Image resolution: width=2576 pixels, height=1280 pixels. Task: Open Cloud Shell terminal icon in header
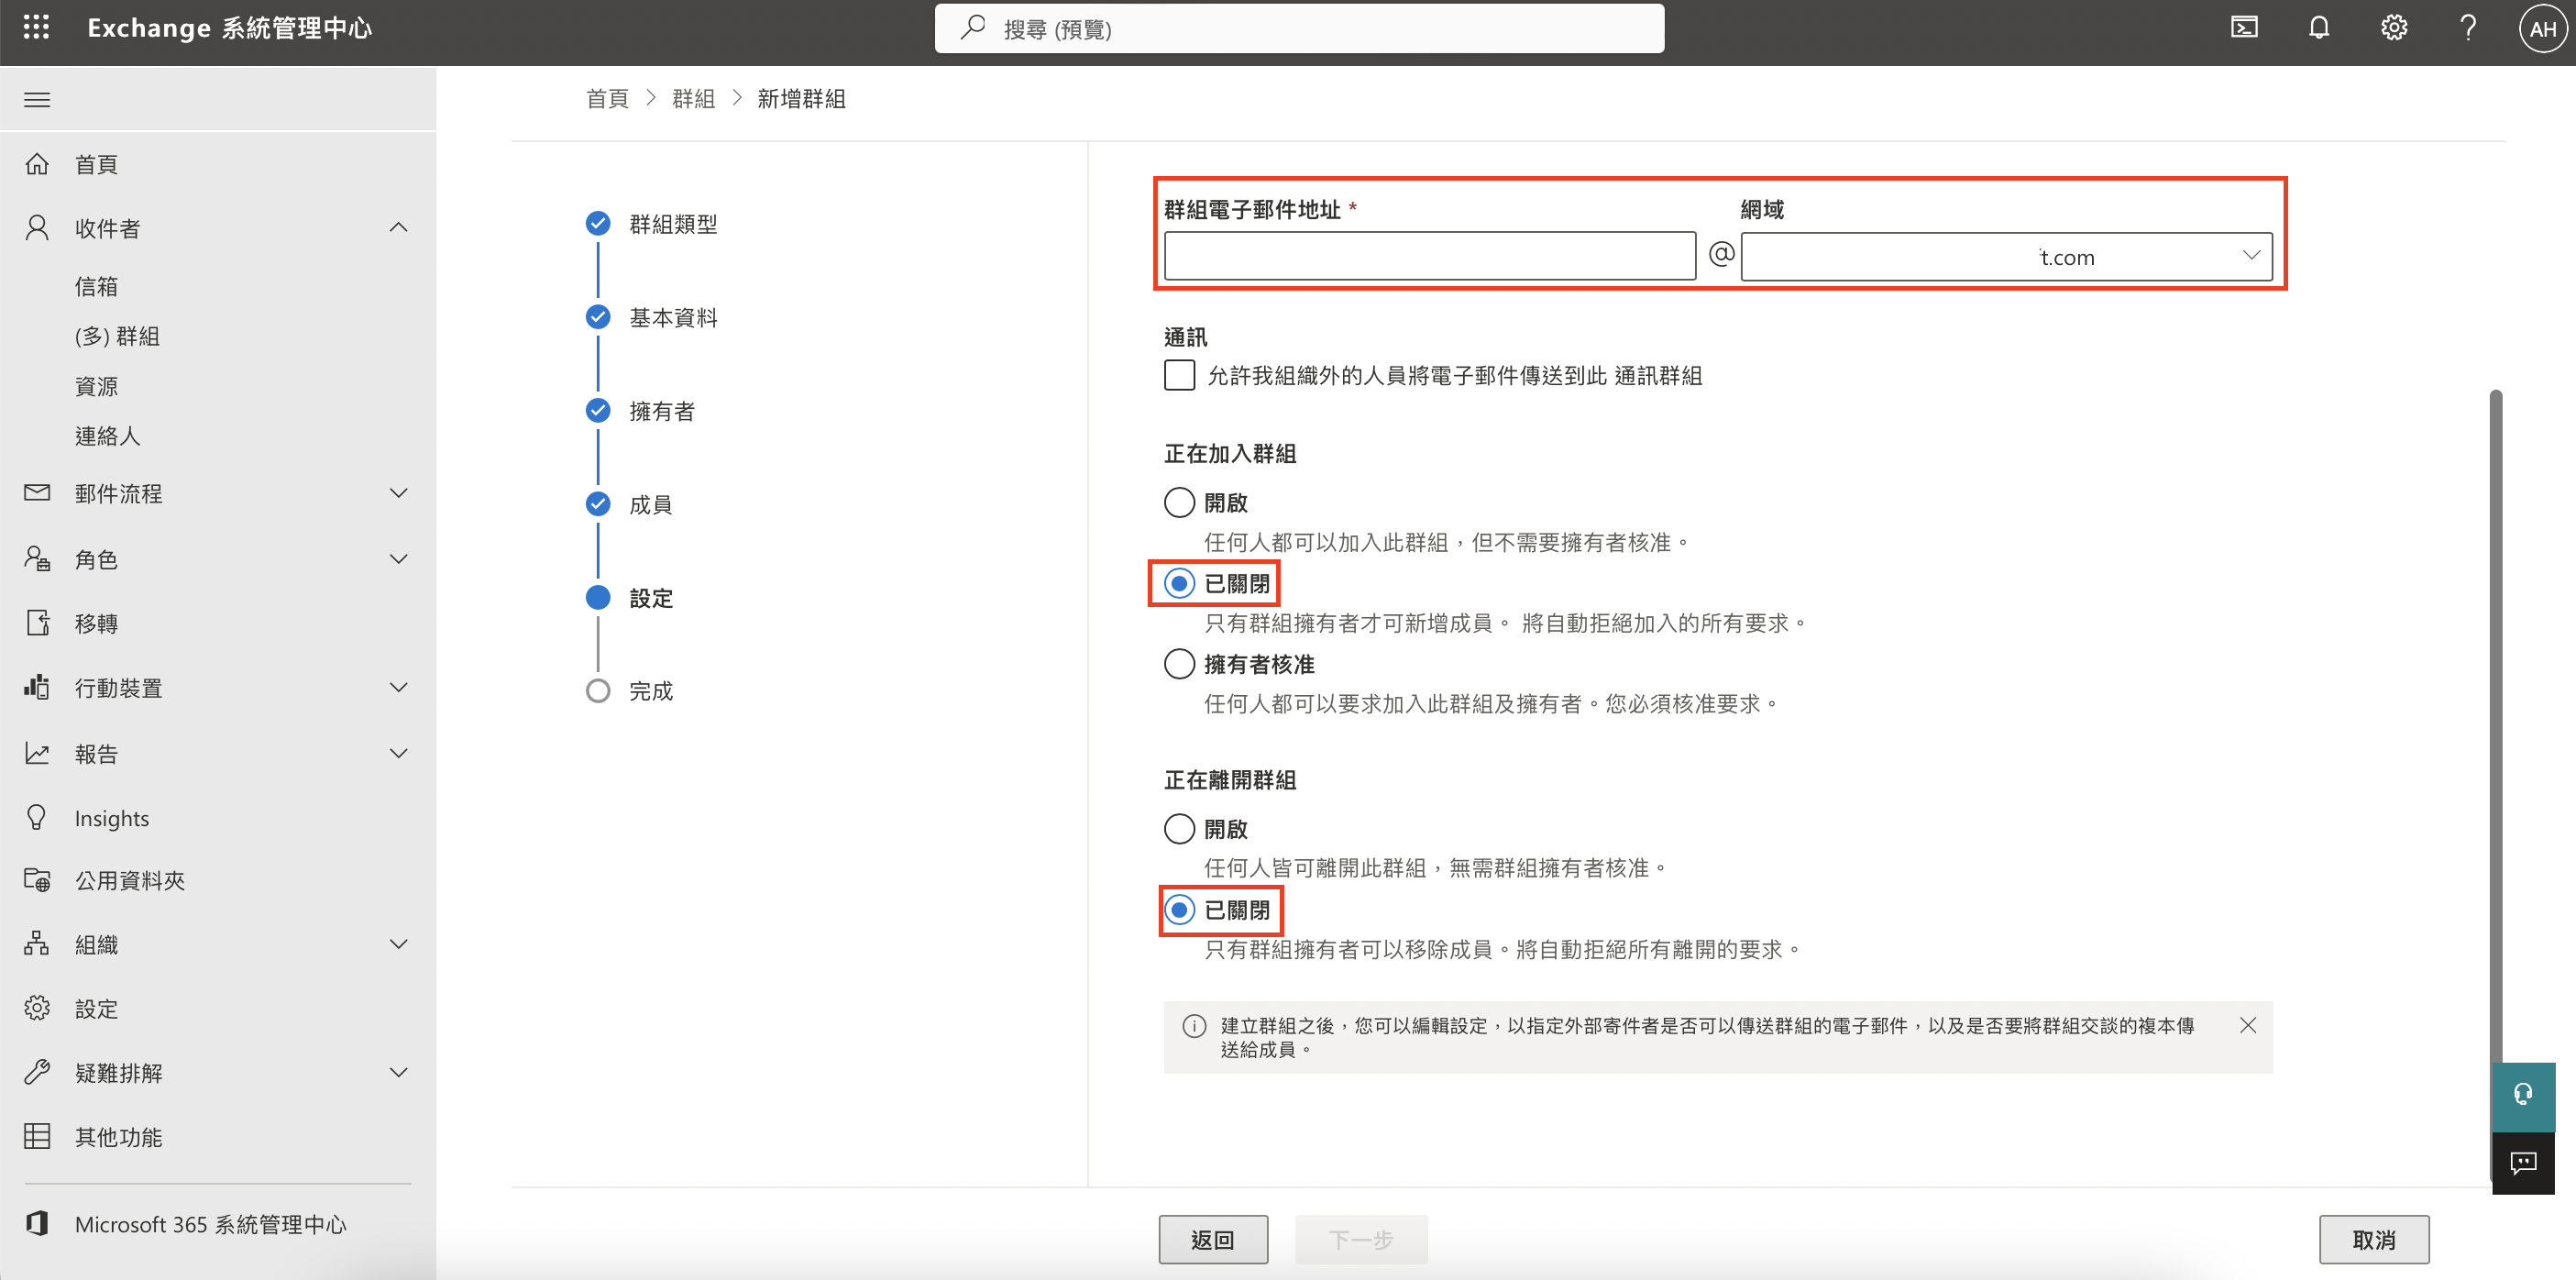pos(2244,28)
